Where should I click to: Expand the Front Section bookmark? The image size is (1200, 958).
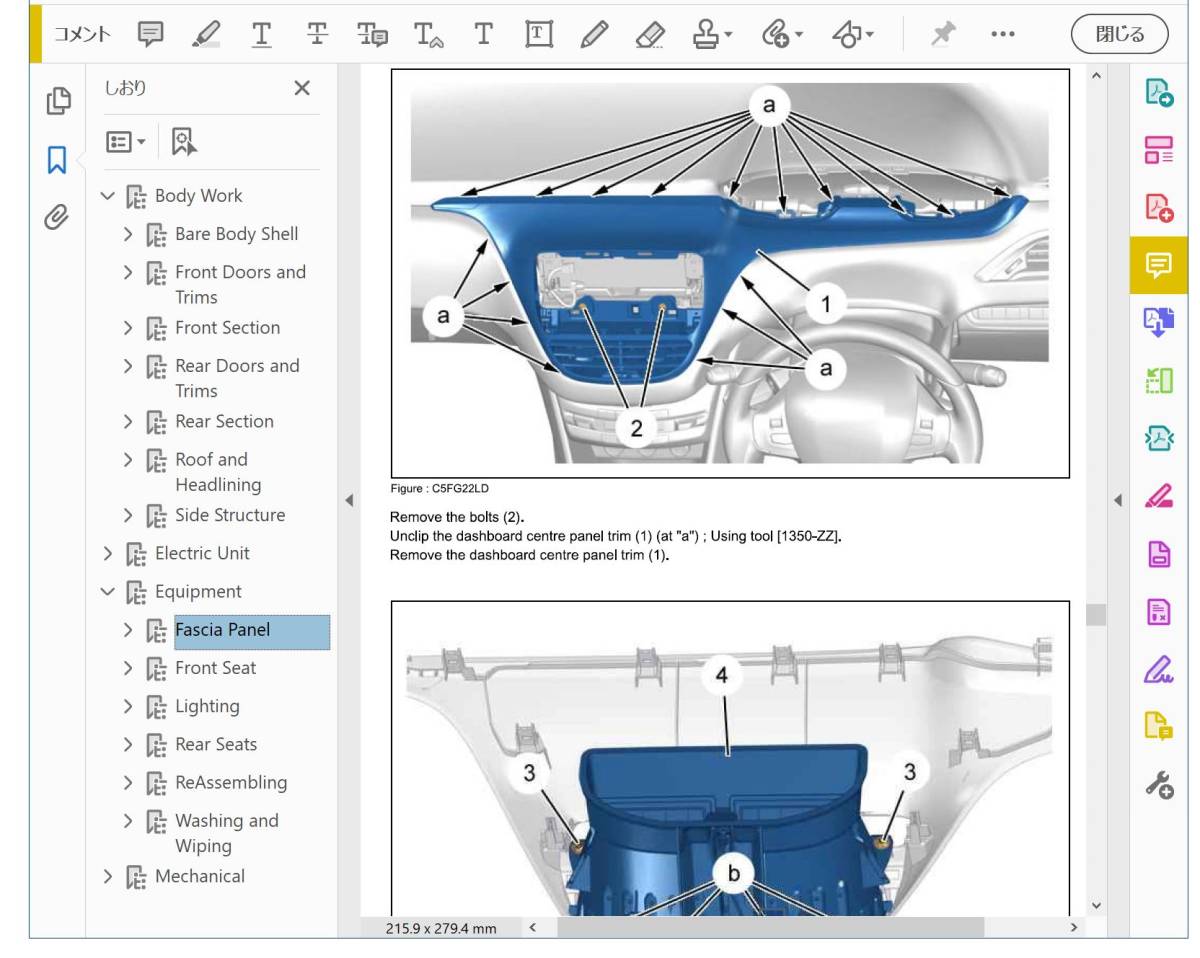tap(128, 328)
